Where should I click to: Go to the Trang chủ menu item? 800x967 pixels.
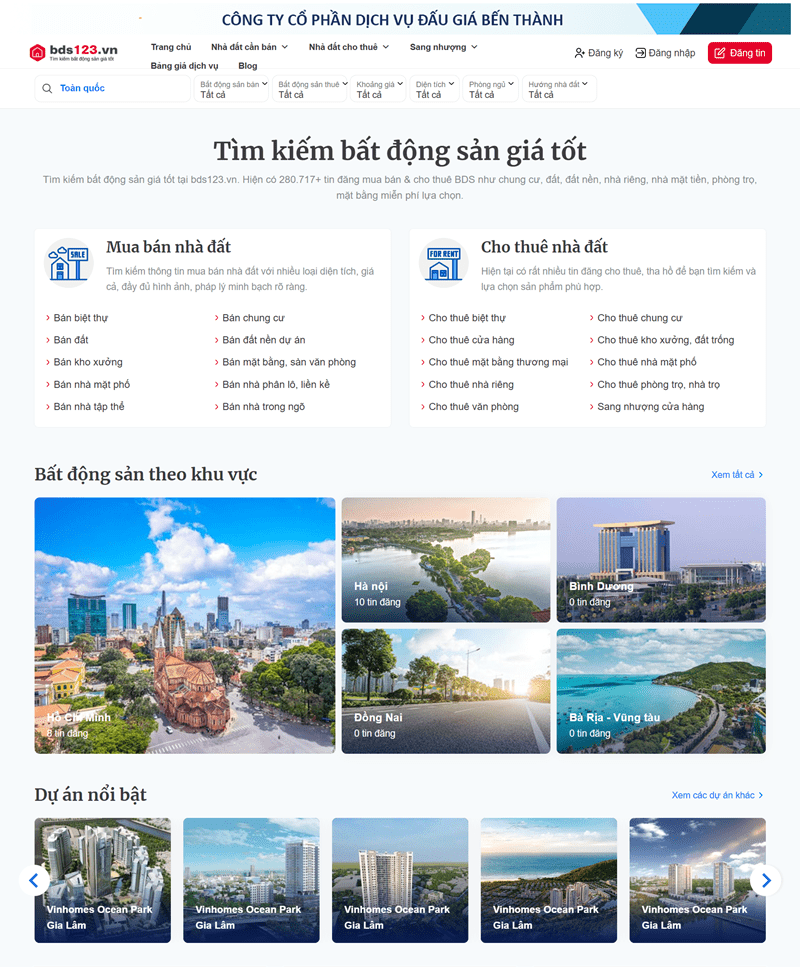pos(171,47)
